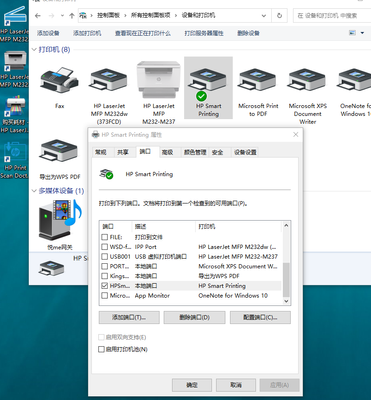Tick the USB001 port checkbox

105,257
